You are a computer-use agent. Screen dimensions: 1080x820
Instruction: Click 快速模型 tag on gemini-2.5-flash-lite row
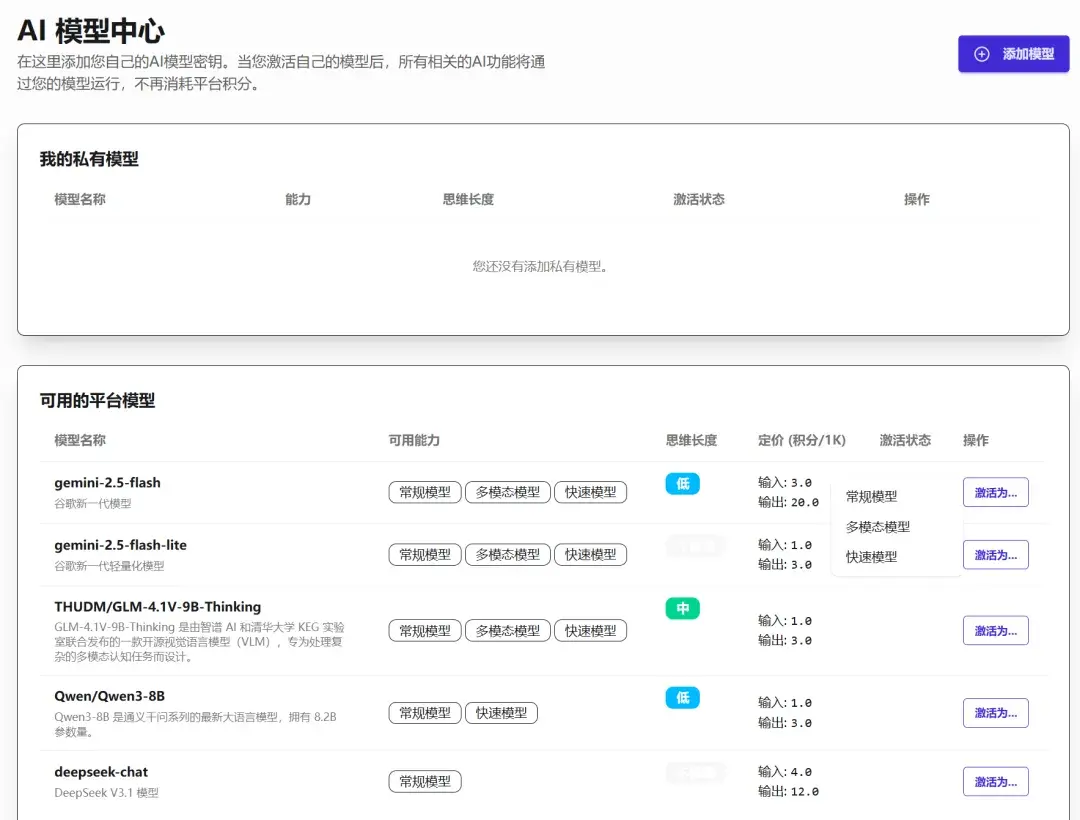pos(590,555)
